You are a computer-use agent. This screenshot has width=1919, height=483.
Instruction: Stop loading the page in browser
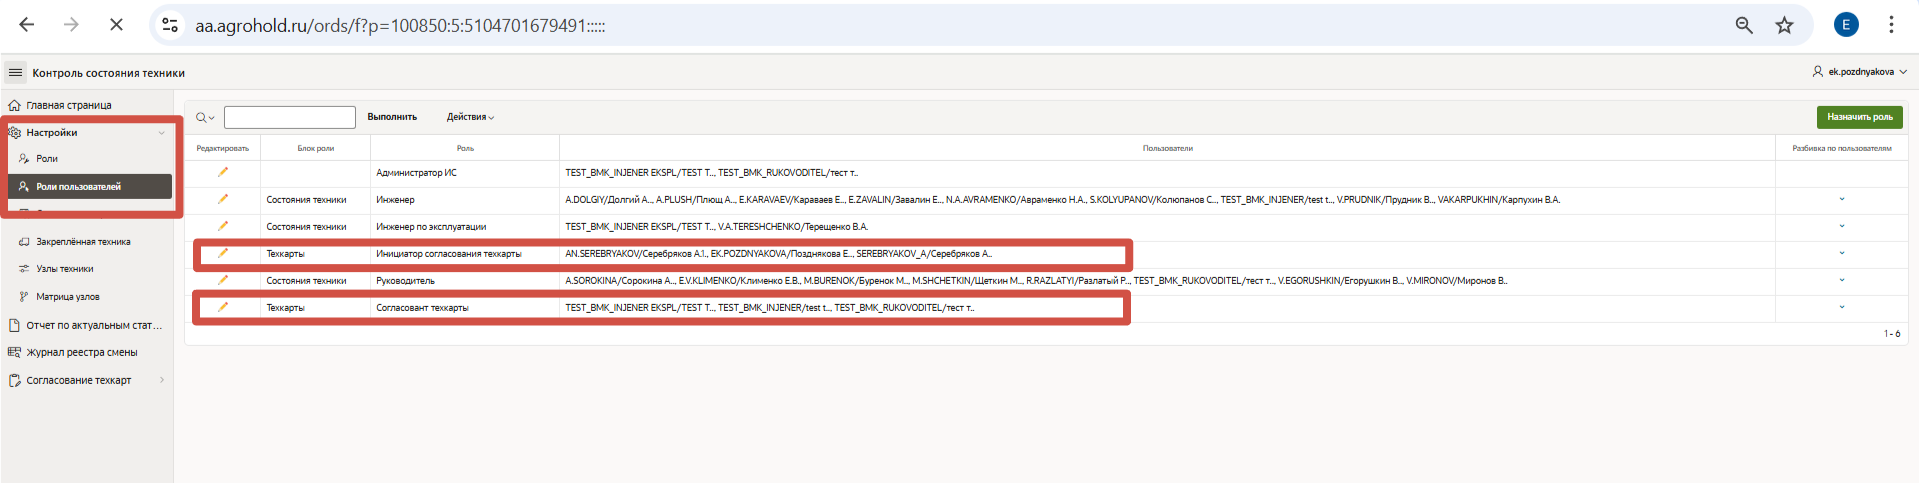(116, 25)
